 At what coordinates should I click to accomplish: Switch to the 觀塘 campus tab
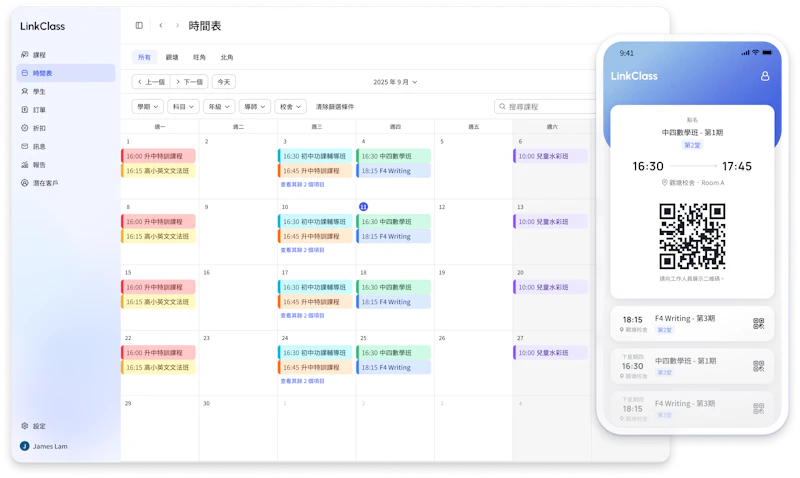[172, 57]
